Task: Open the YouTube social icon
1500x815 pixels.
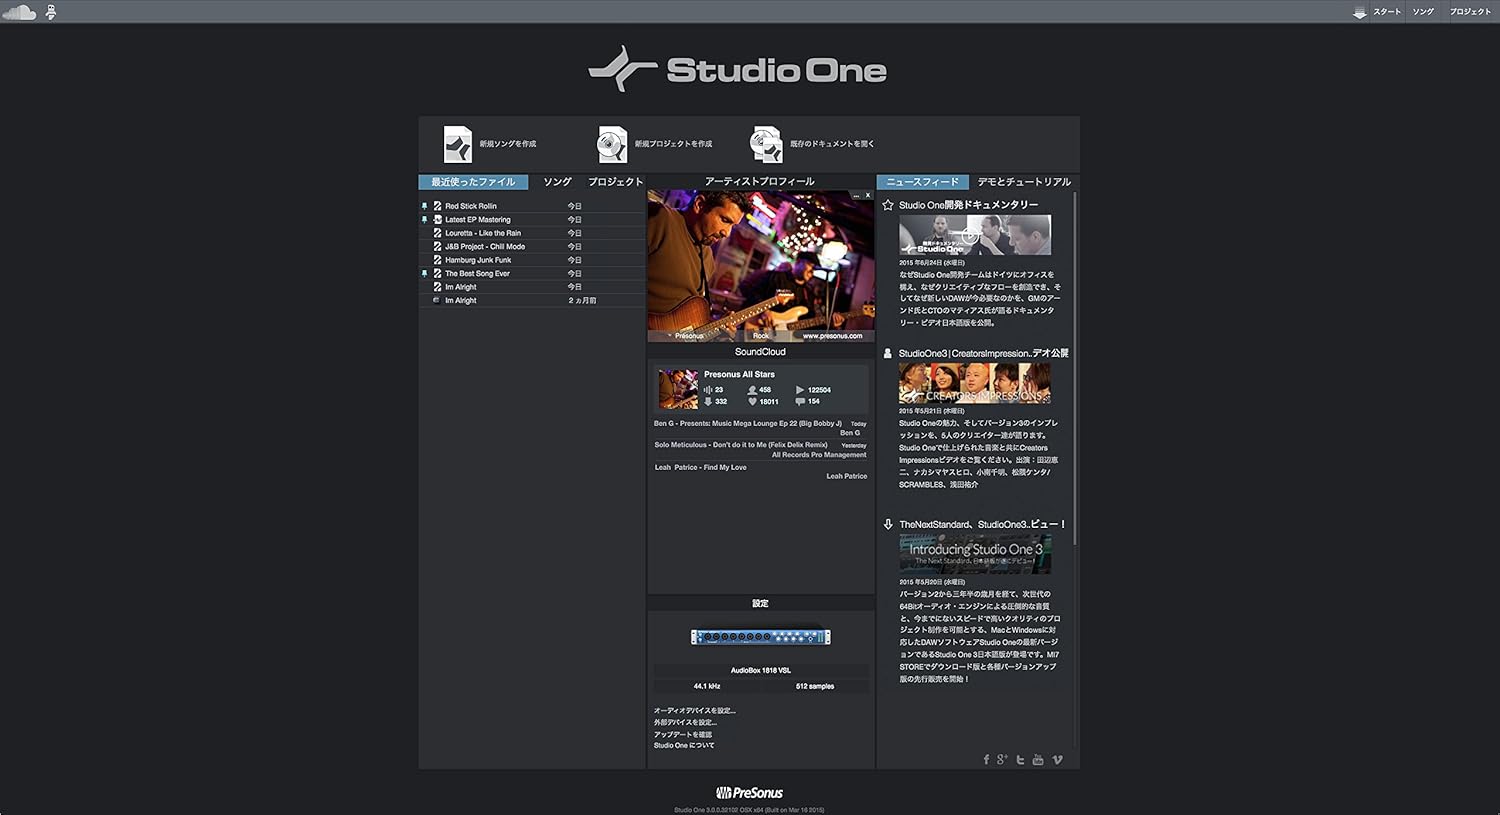Action: point(1038,760)
